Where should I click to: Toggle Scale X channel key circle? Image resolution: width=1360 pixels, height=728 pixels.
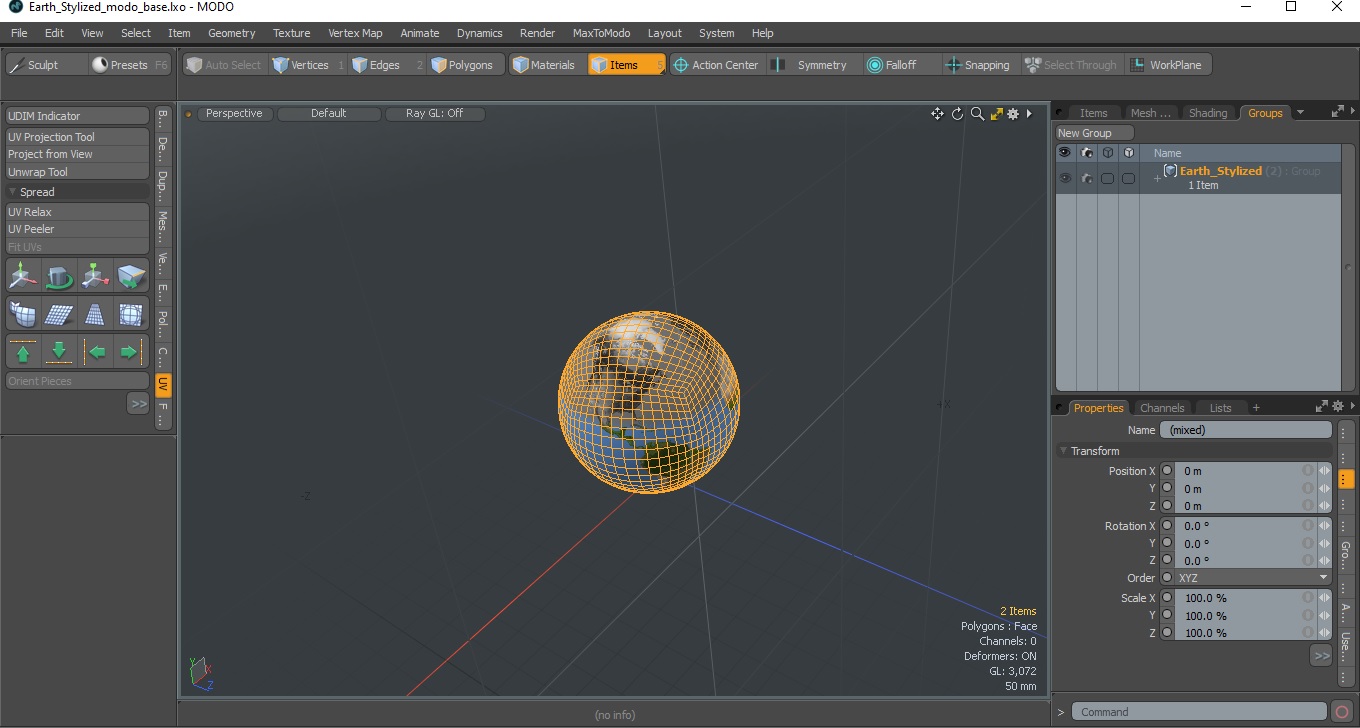tap(1167, 598)
